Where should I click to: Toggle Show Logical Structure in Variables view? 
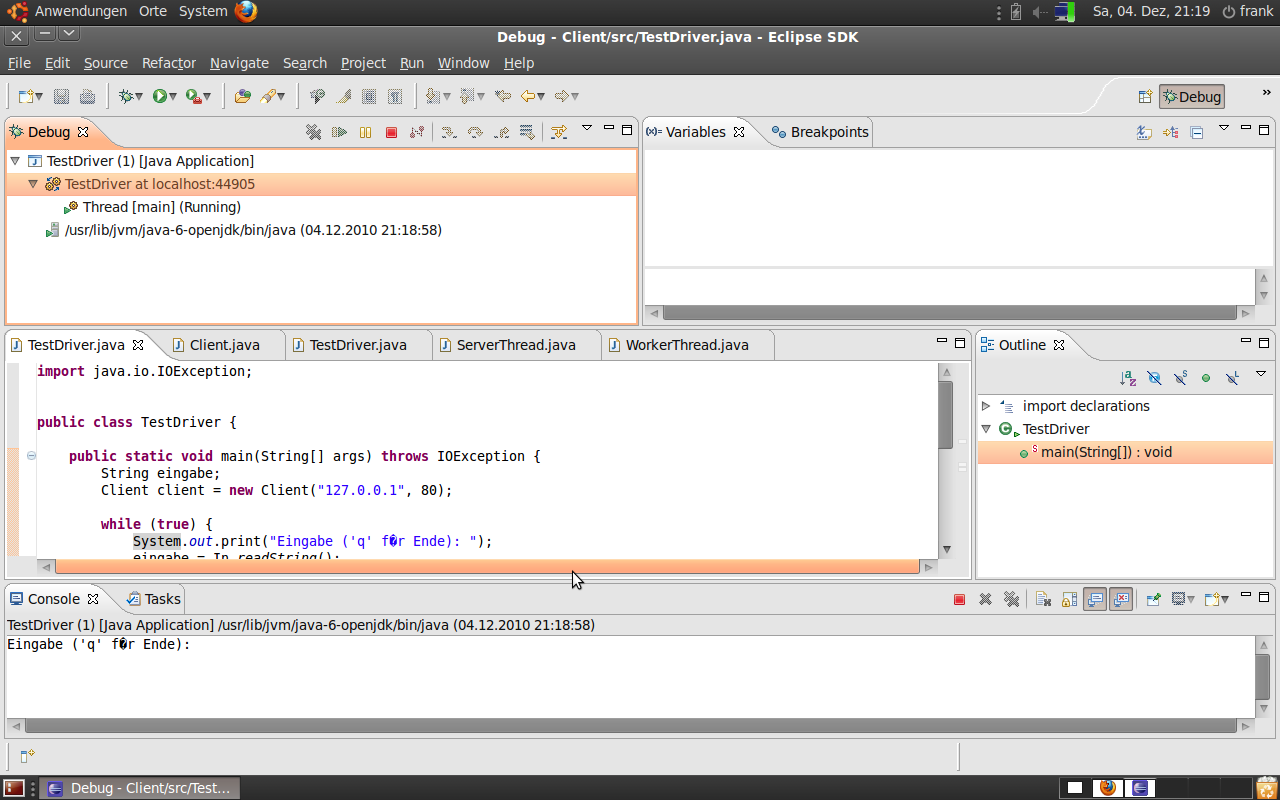pyautogui.click(x=1170, y=131)
